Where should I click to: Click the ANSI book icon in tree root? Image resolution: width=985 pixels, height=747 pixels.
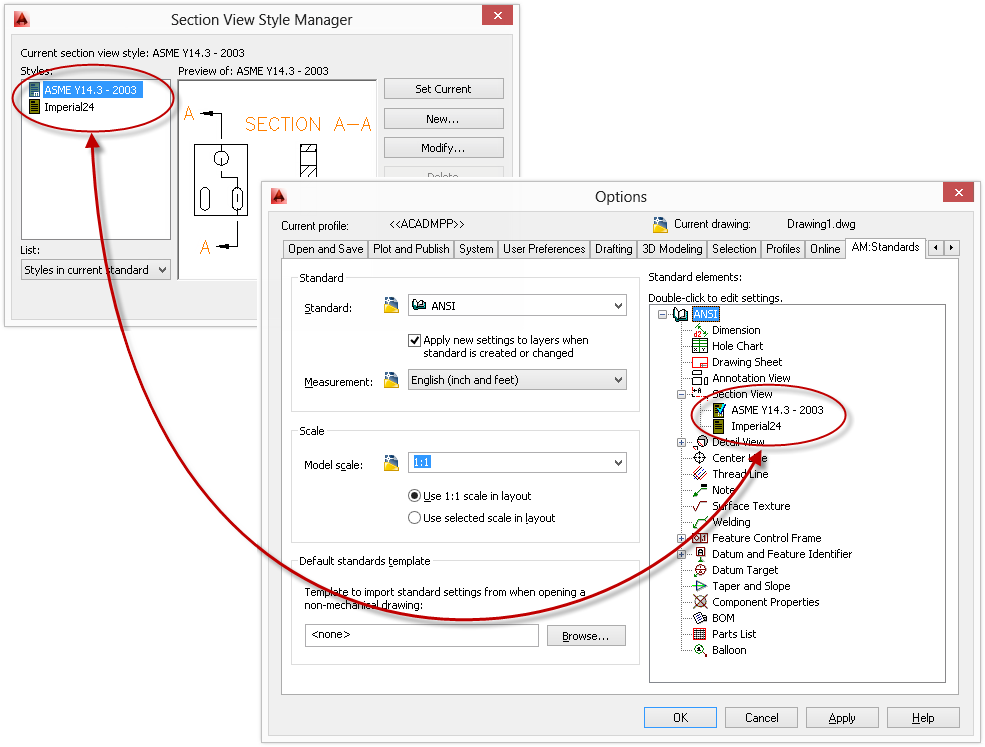tap(680, 314)
